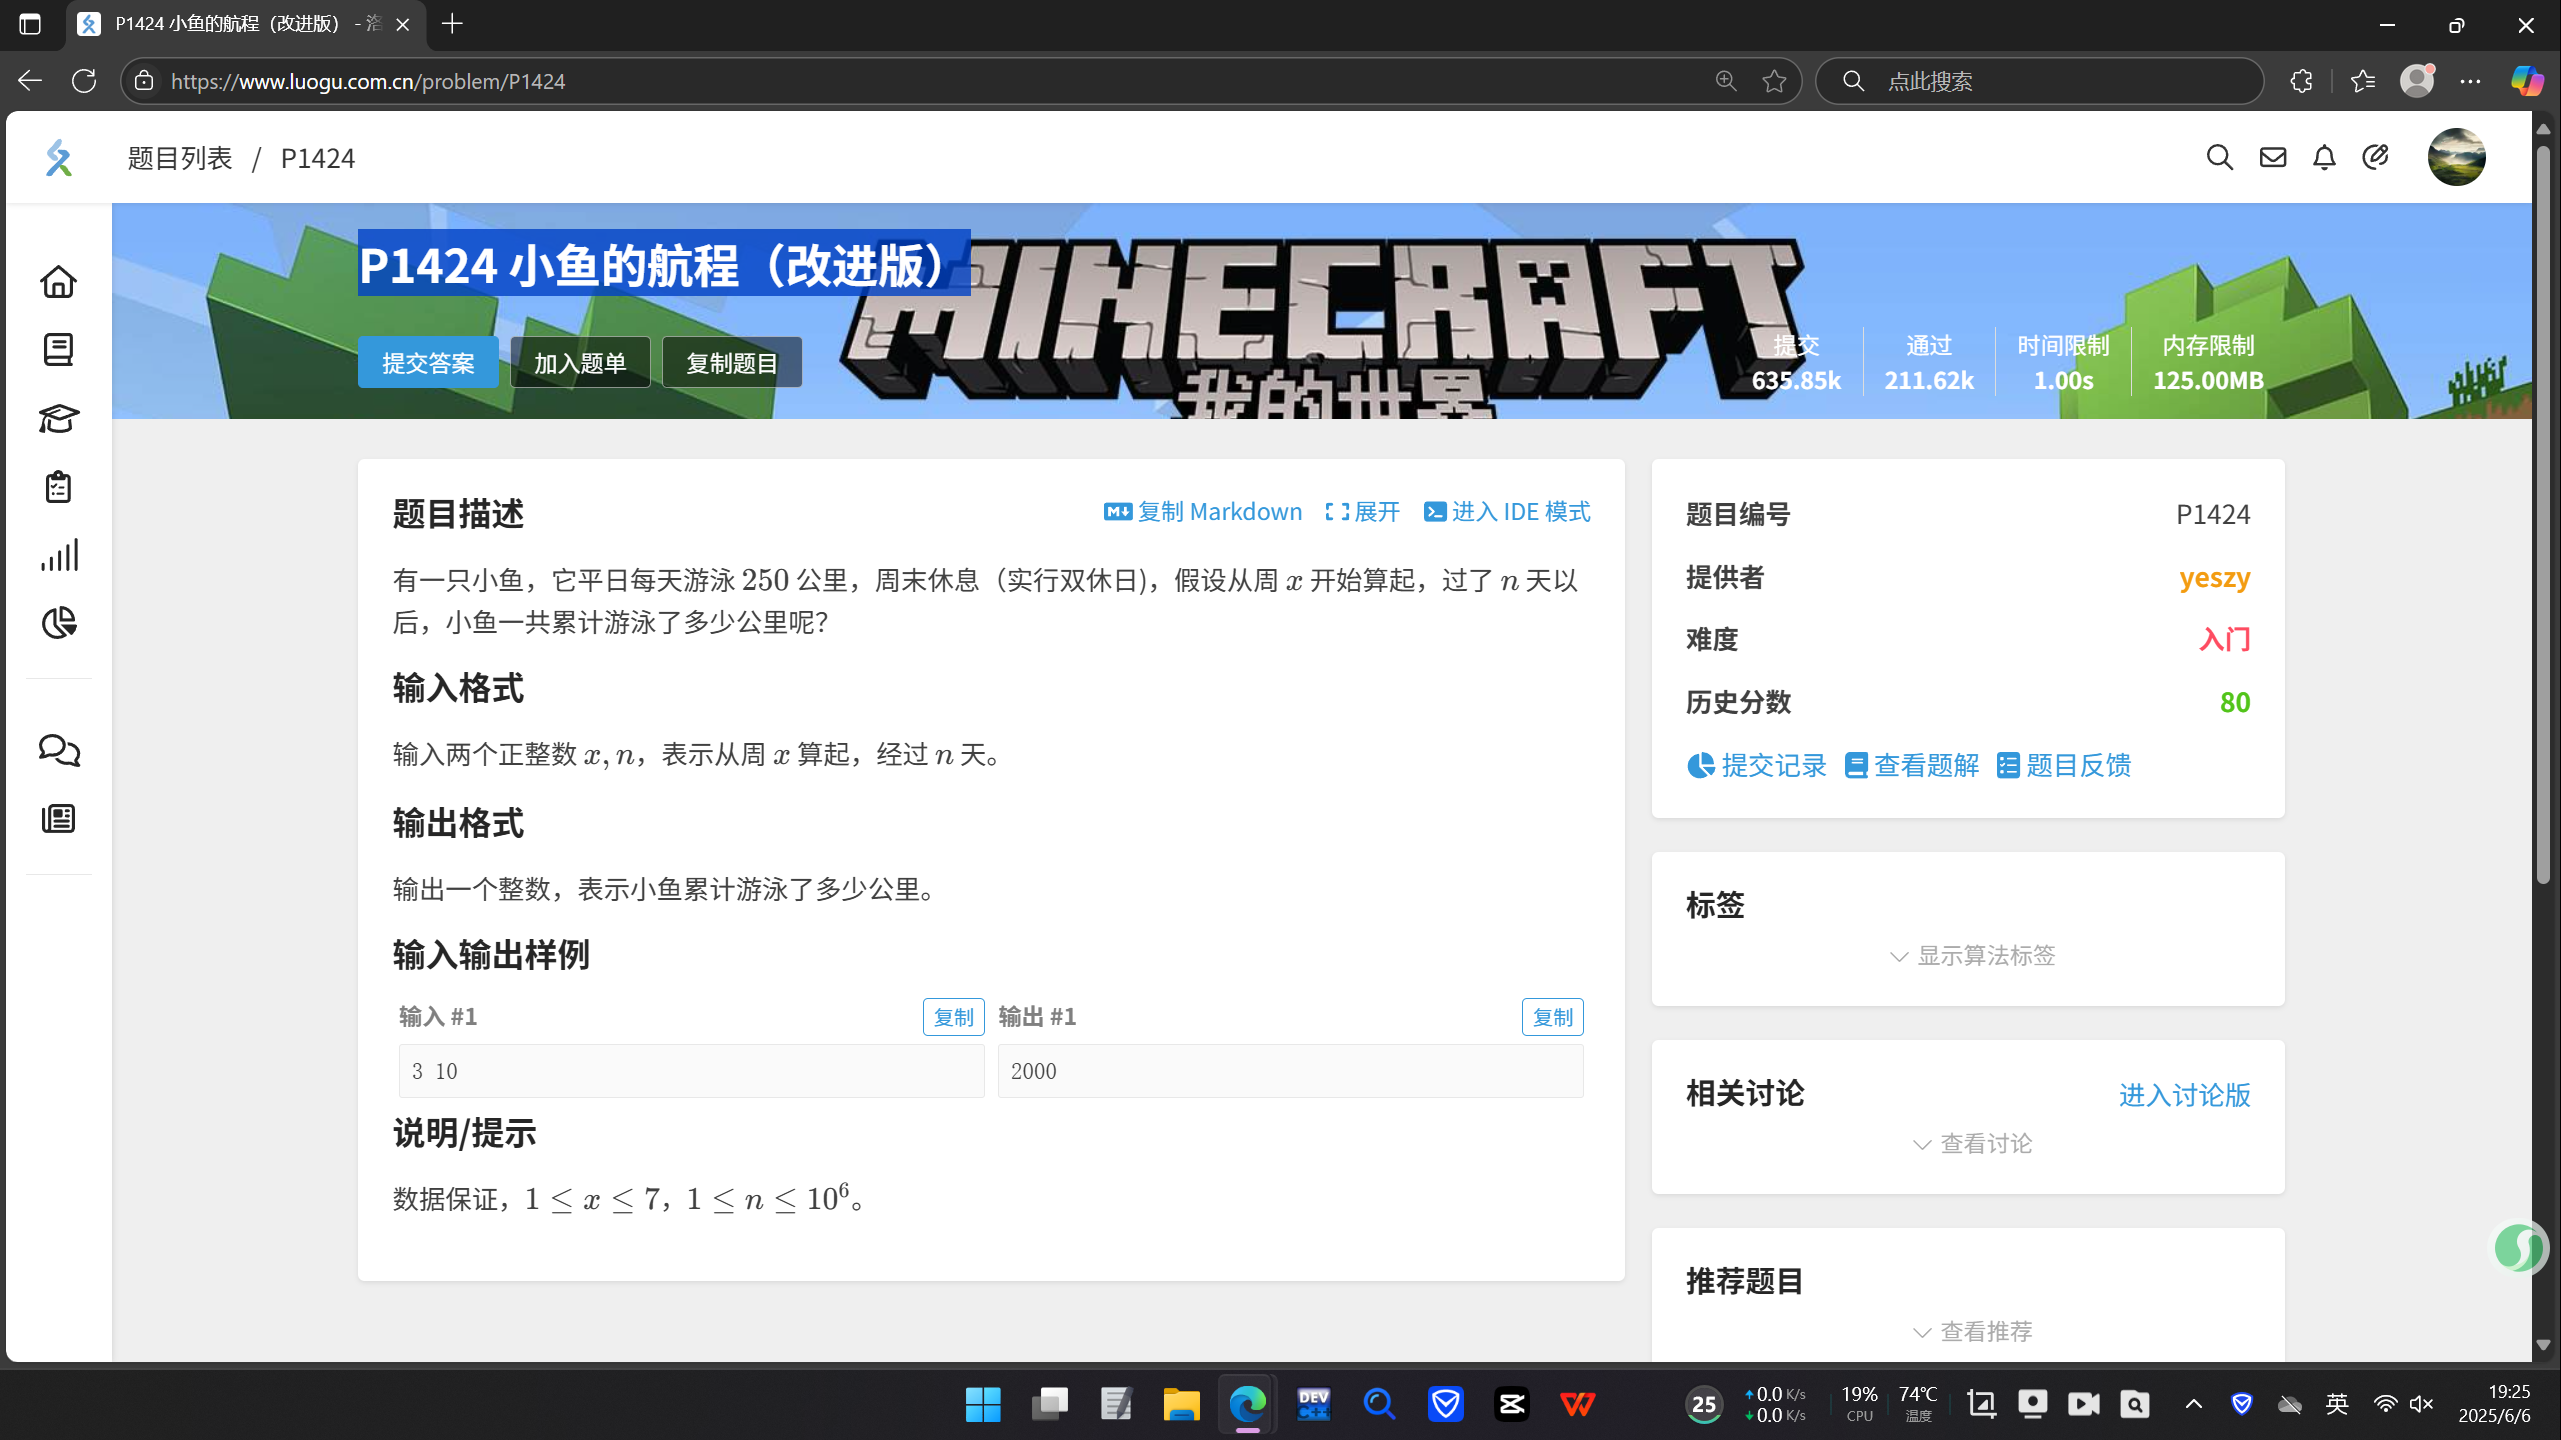Screen dimensions: 2561x1440
Task: Click the search magnifier in site header
Action: point(2219,157)
